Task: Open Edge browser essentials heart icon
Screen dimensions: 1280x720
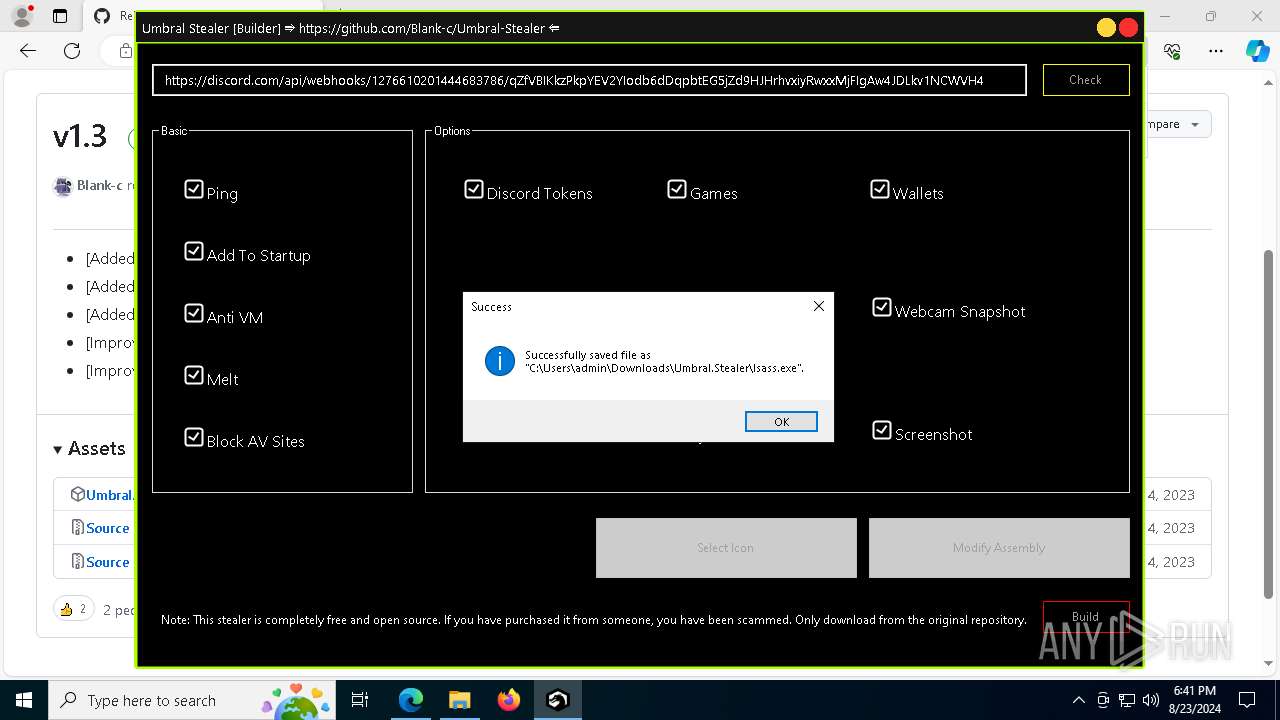Action: click(1172, 51)
